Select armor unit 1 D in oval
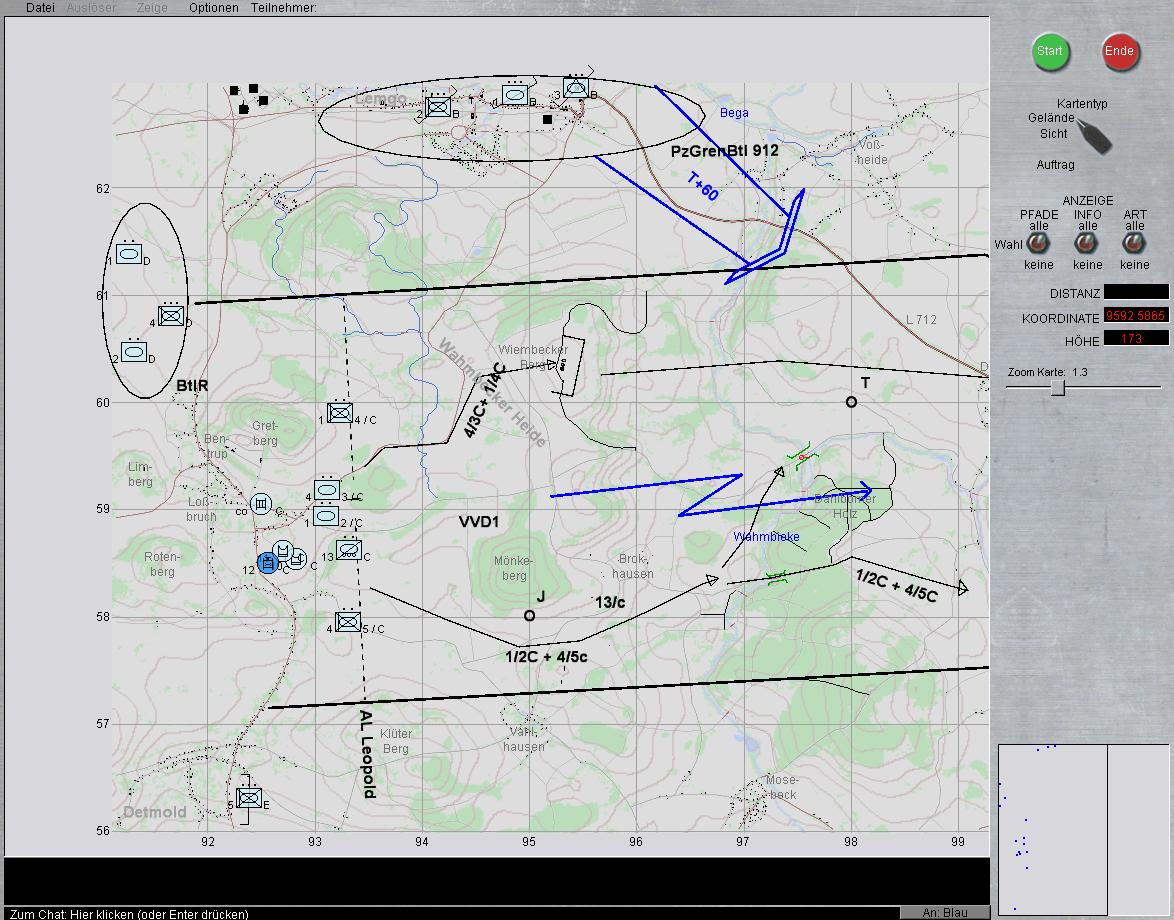Viewport: 1174px width, 920px height. (129, 254)
